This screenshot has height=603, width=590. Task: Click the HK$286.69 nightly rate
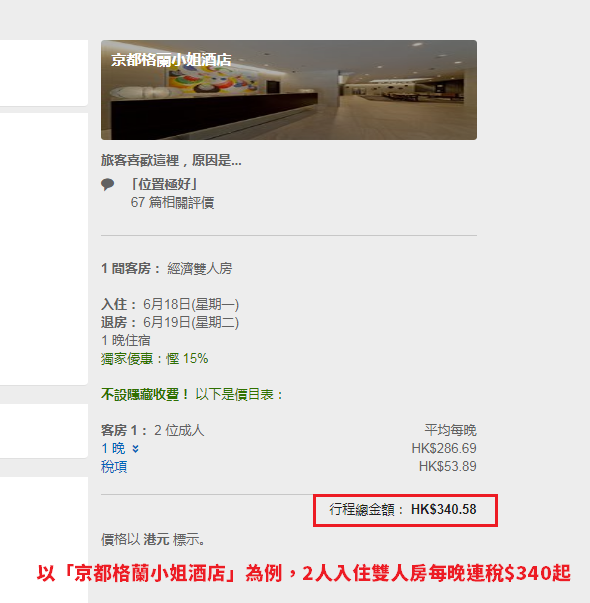(x=444, y=448)
